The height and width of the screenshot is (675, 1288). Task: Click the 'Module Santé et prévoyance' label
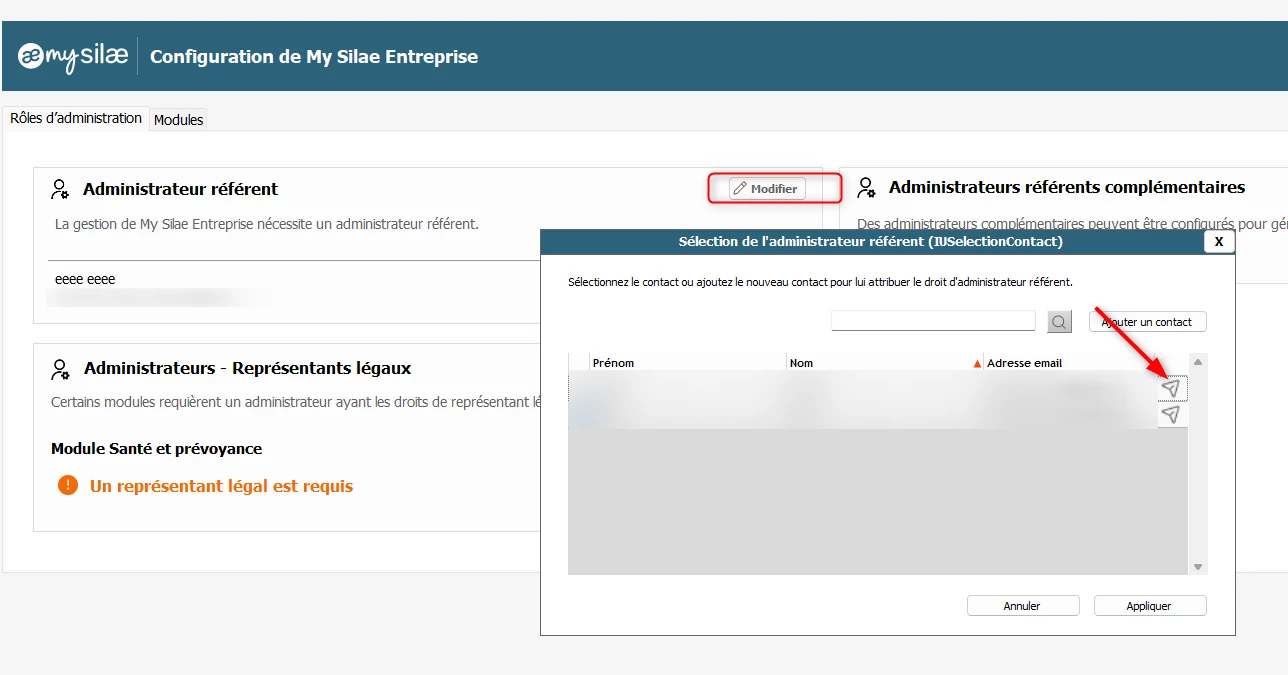[x=157, y=449]
